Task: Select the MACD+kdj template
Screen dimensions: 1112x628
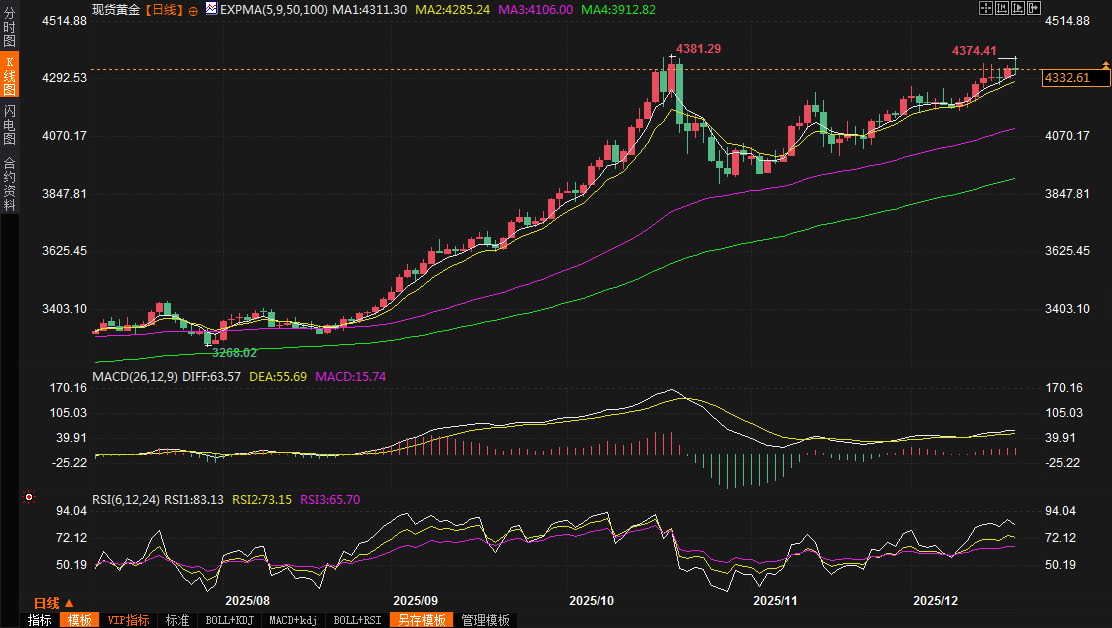Action: click(293, 620)
